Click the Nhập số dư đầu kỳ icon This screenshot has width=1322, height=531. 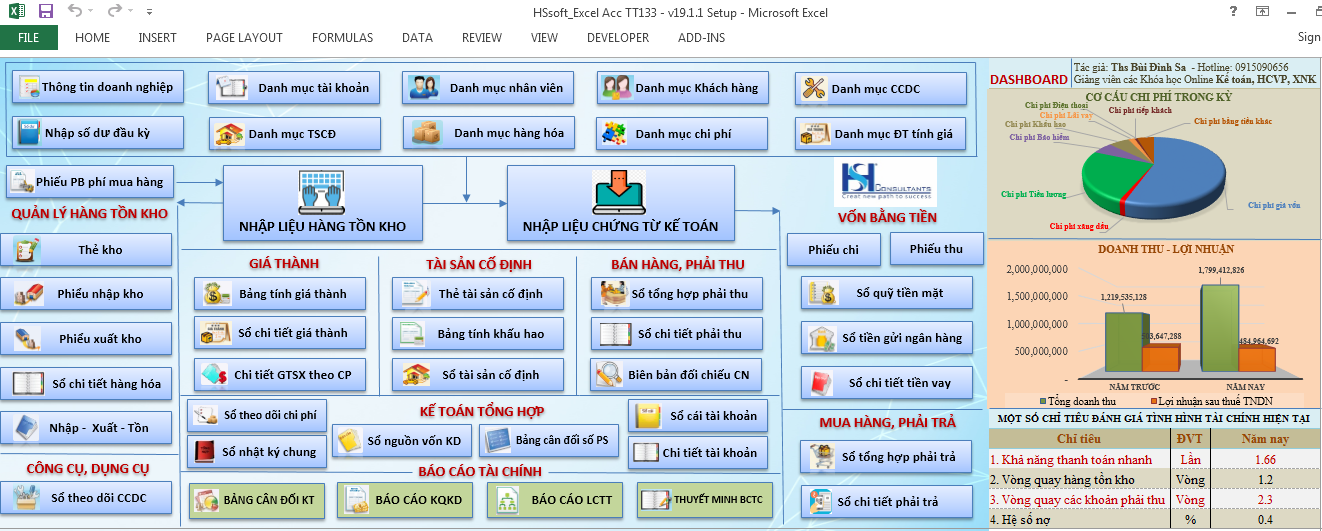[x=29, y=132]
